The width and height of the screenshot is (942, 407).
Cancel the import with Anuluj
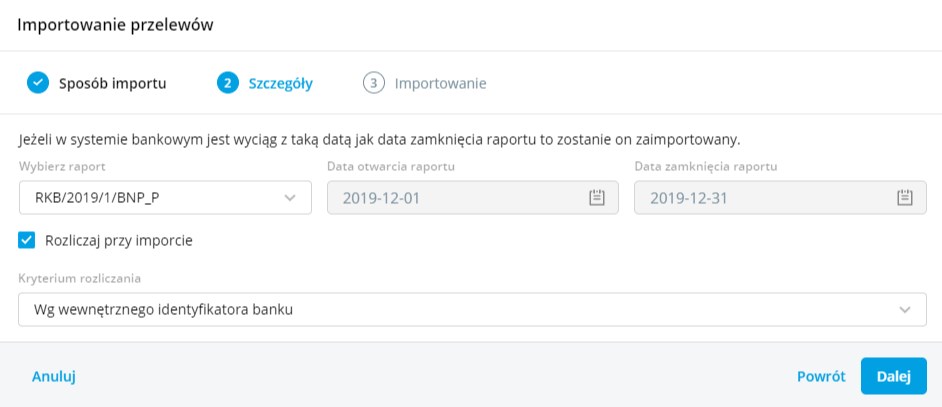(x=54, y=376)
